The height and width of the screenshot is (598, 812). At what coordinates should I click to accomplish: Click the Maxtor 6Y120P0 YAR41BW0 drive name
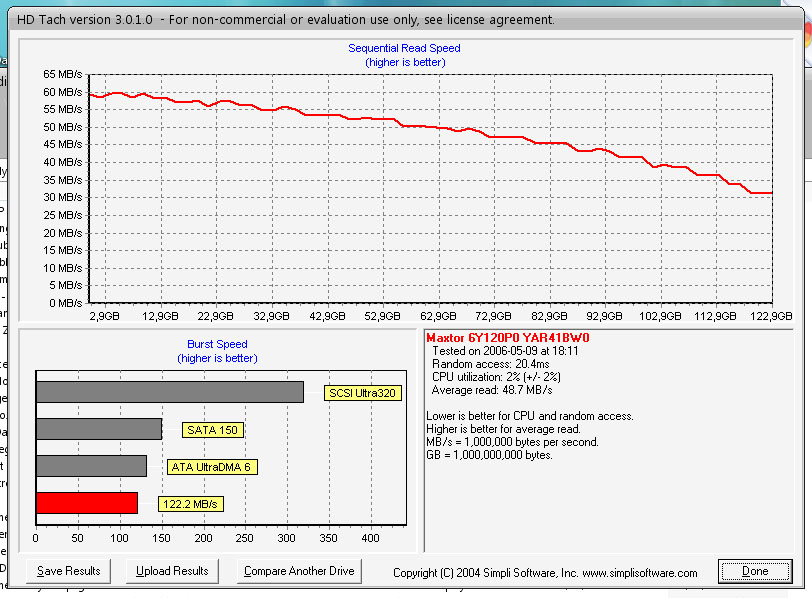tap(508, 338)
